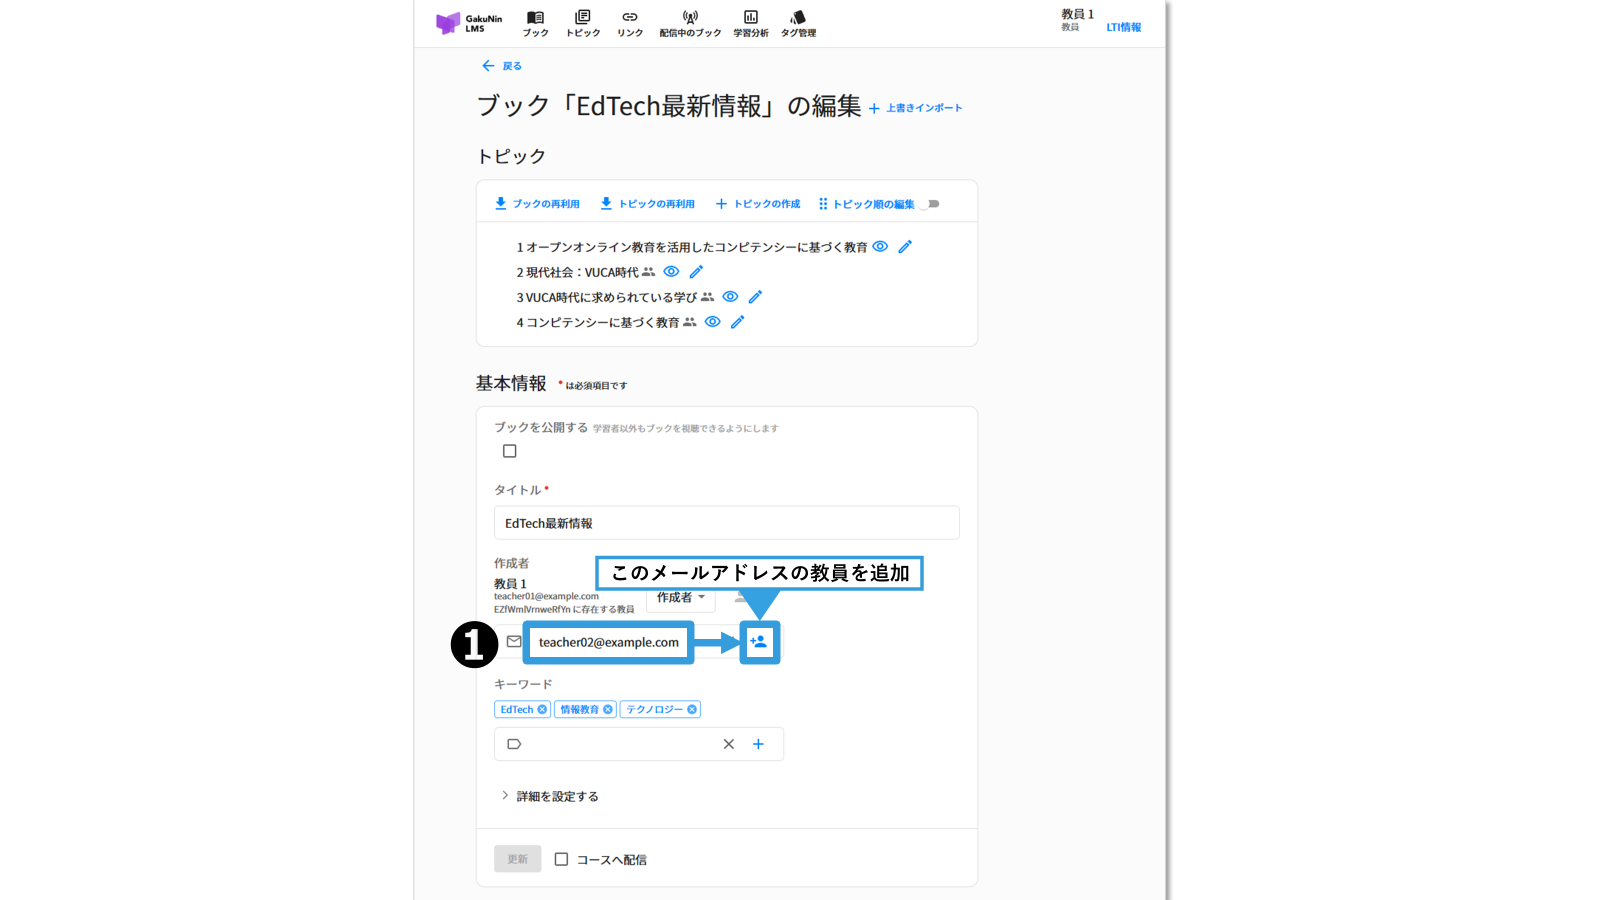Toggle the トピック順の編集 switch
Image resolution: width=1600 pixels, height=900 pixels.
click(x=930, y=204)
